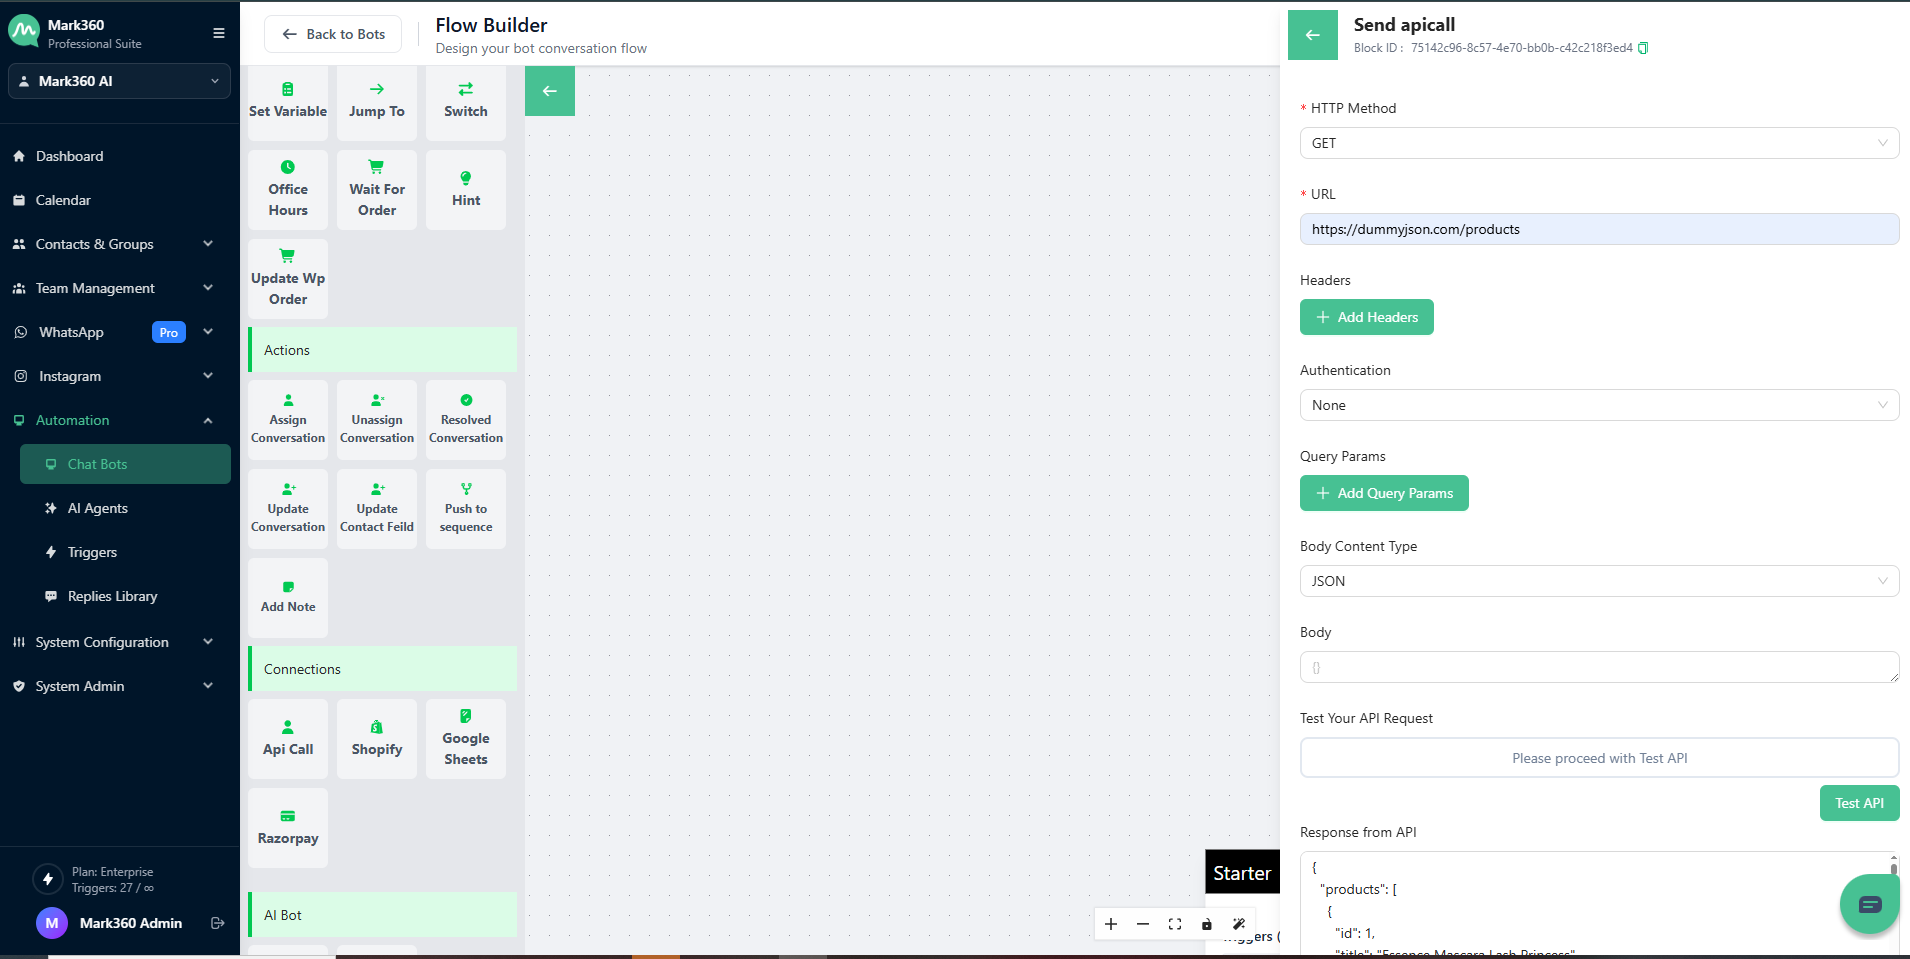Collapse the Automation menu section
Image resolution: width=1910 pixels, height=959 pixels.
(208, 420)
